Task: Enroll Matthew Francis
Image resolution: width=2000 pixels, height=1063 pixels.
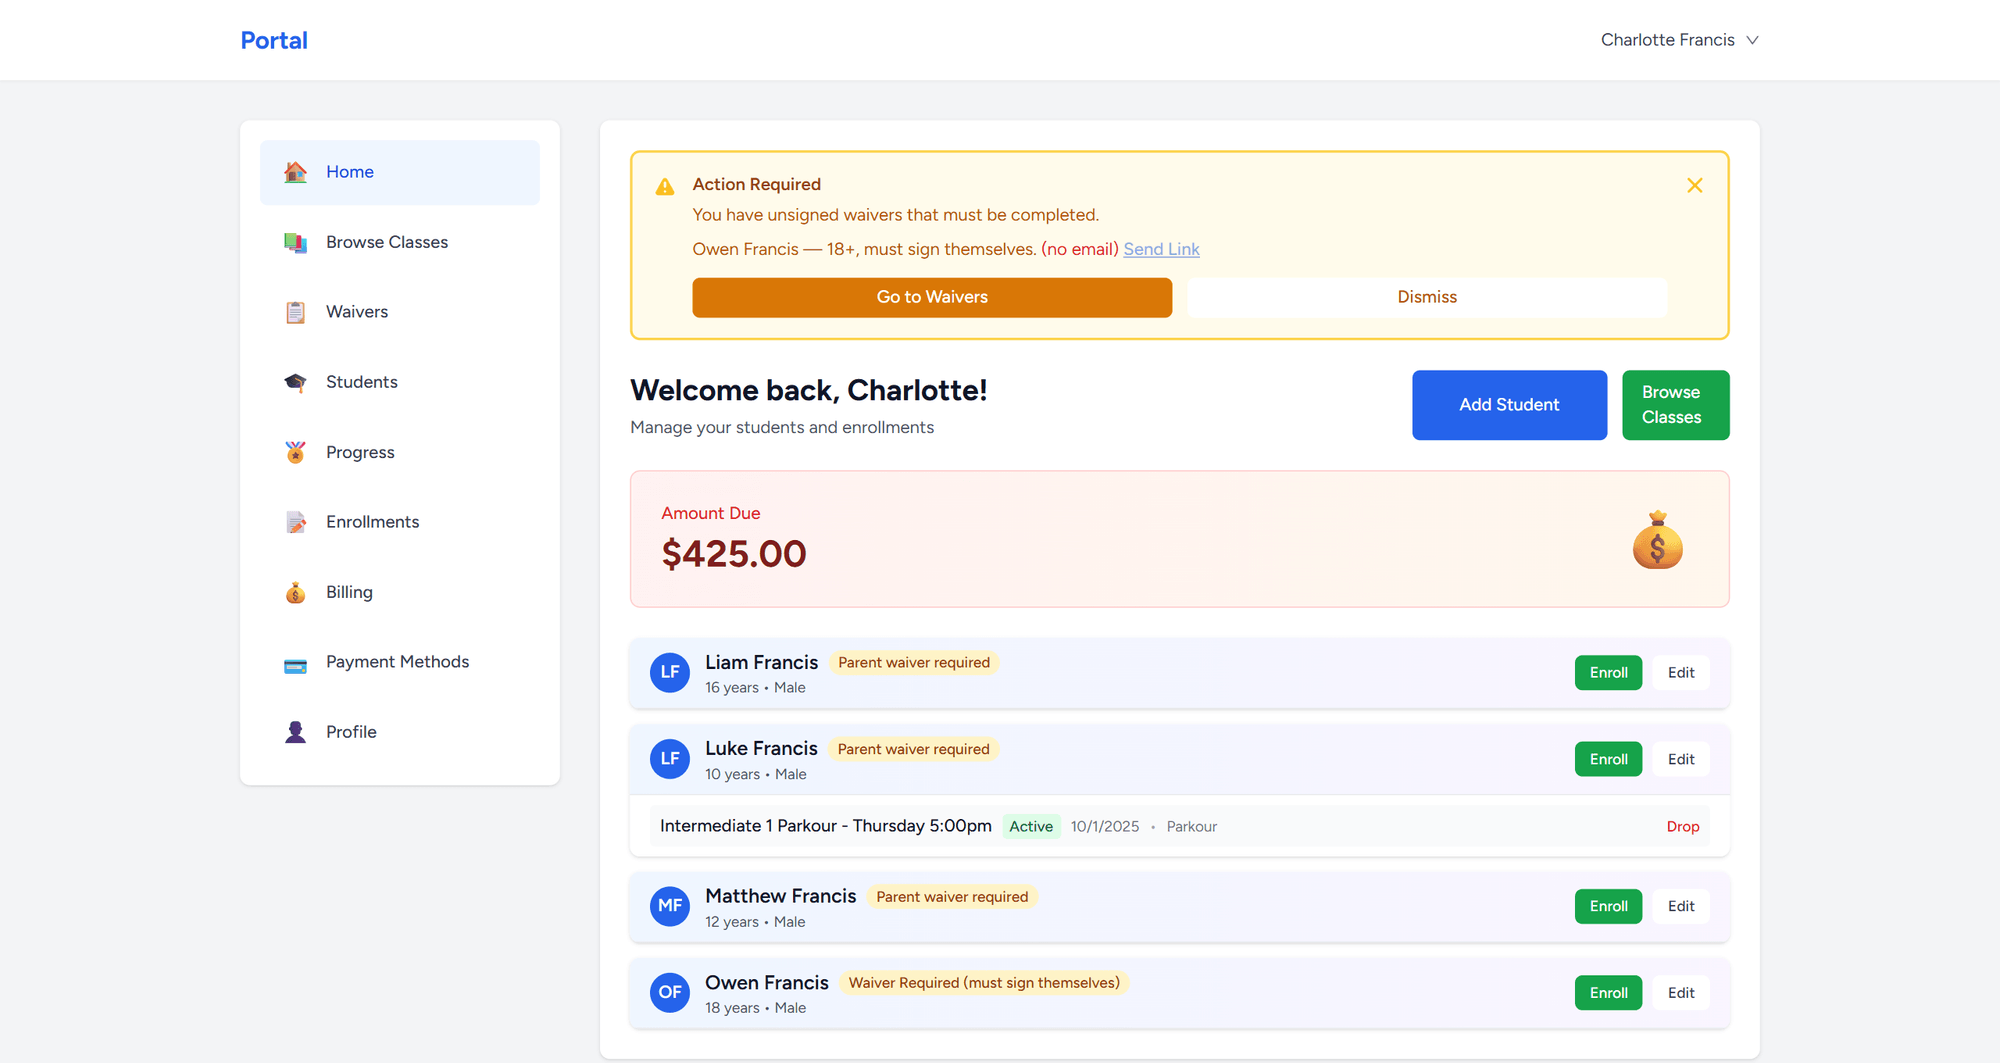Action: click(x=1608, y=906)
